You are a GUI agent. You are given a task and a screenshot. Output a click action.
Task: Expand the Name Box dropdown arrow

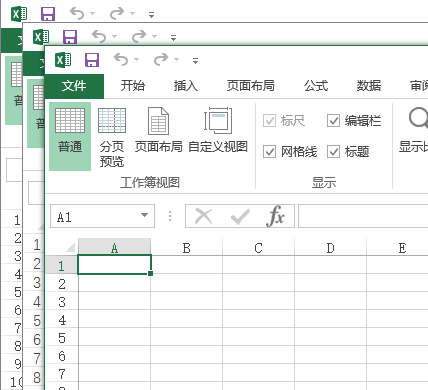pos(144,215)
